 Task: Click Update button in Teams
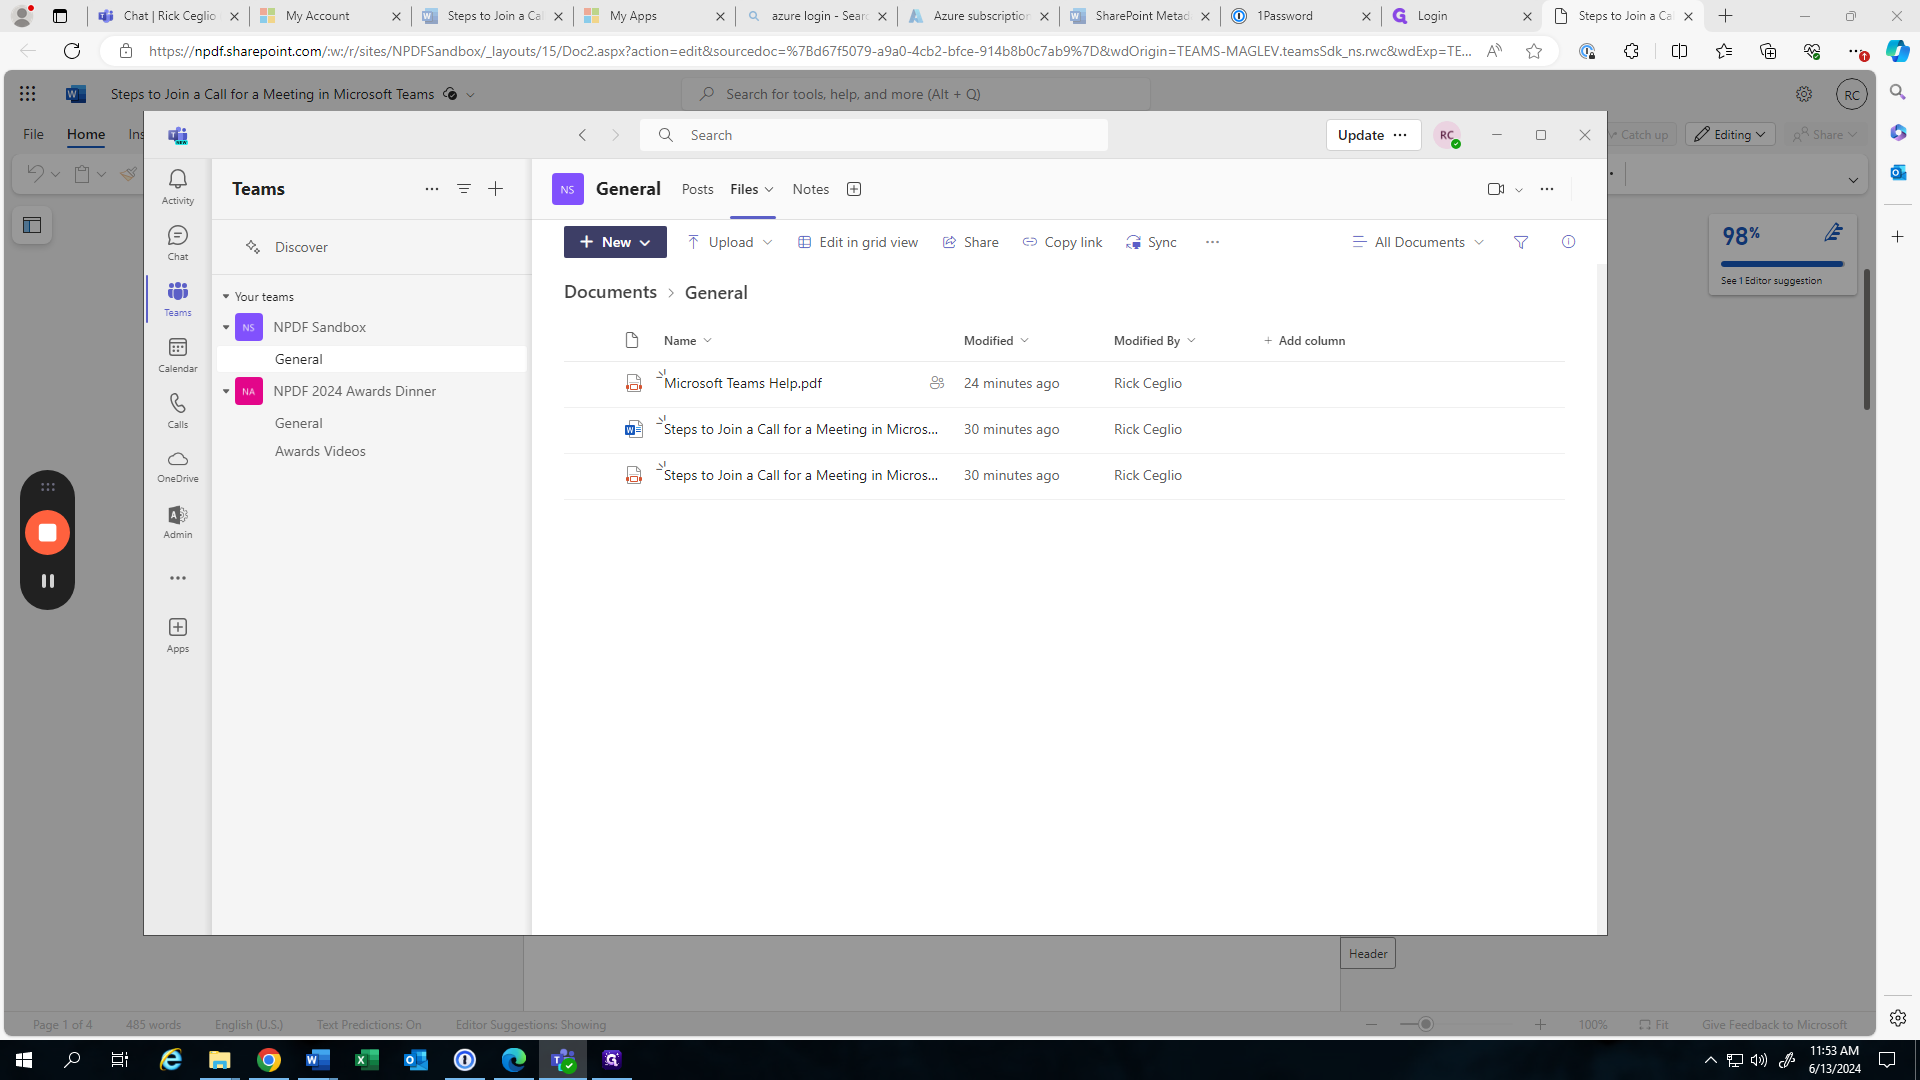(x=1361, y=135)
